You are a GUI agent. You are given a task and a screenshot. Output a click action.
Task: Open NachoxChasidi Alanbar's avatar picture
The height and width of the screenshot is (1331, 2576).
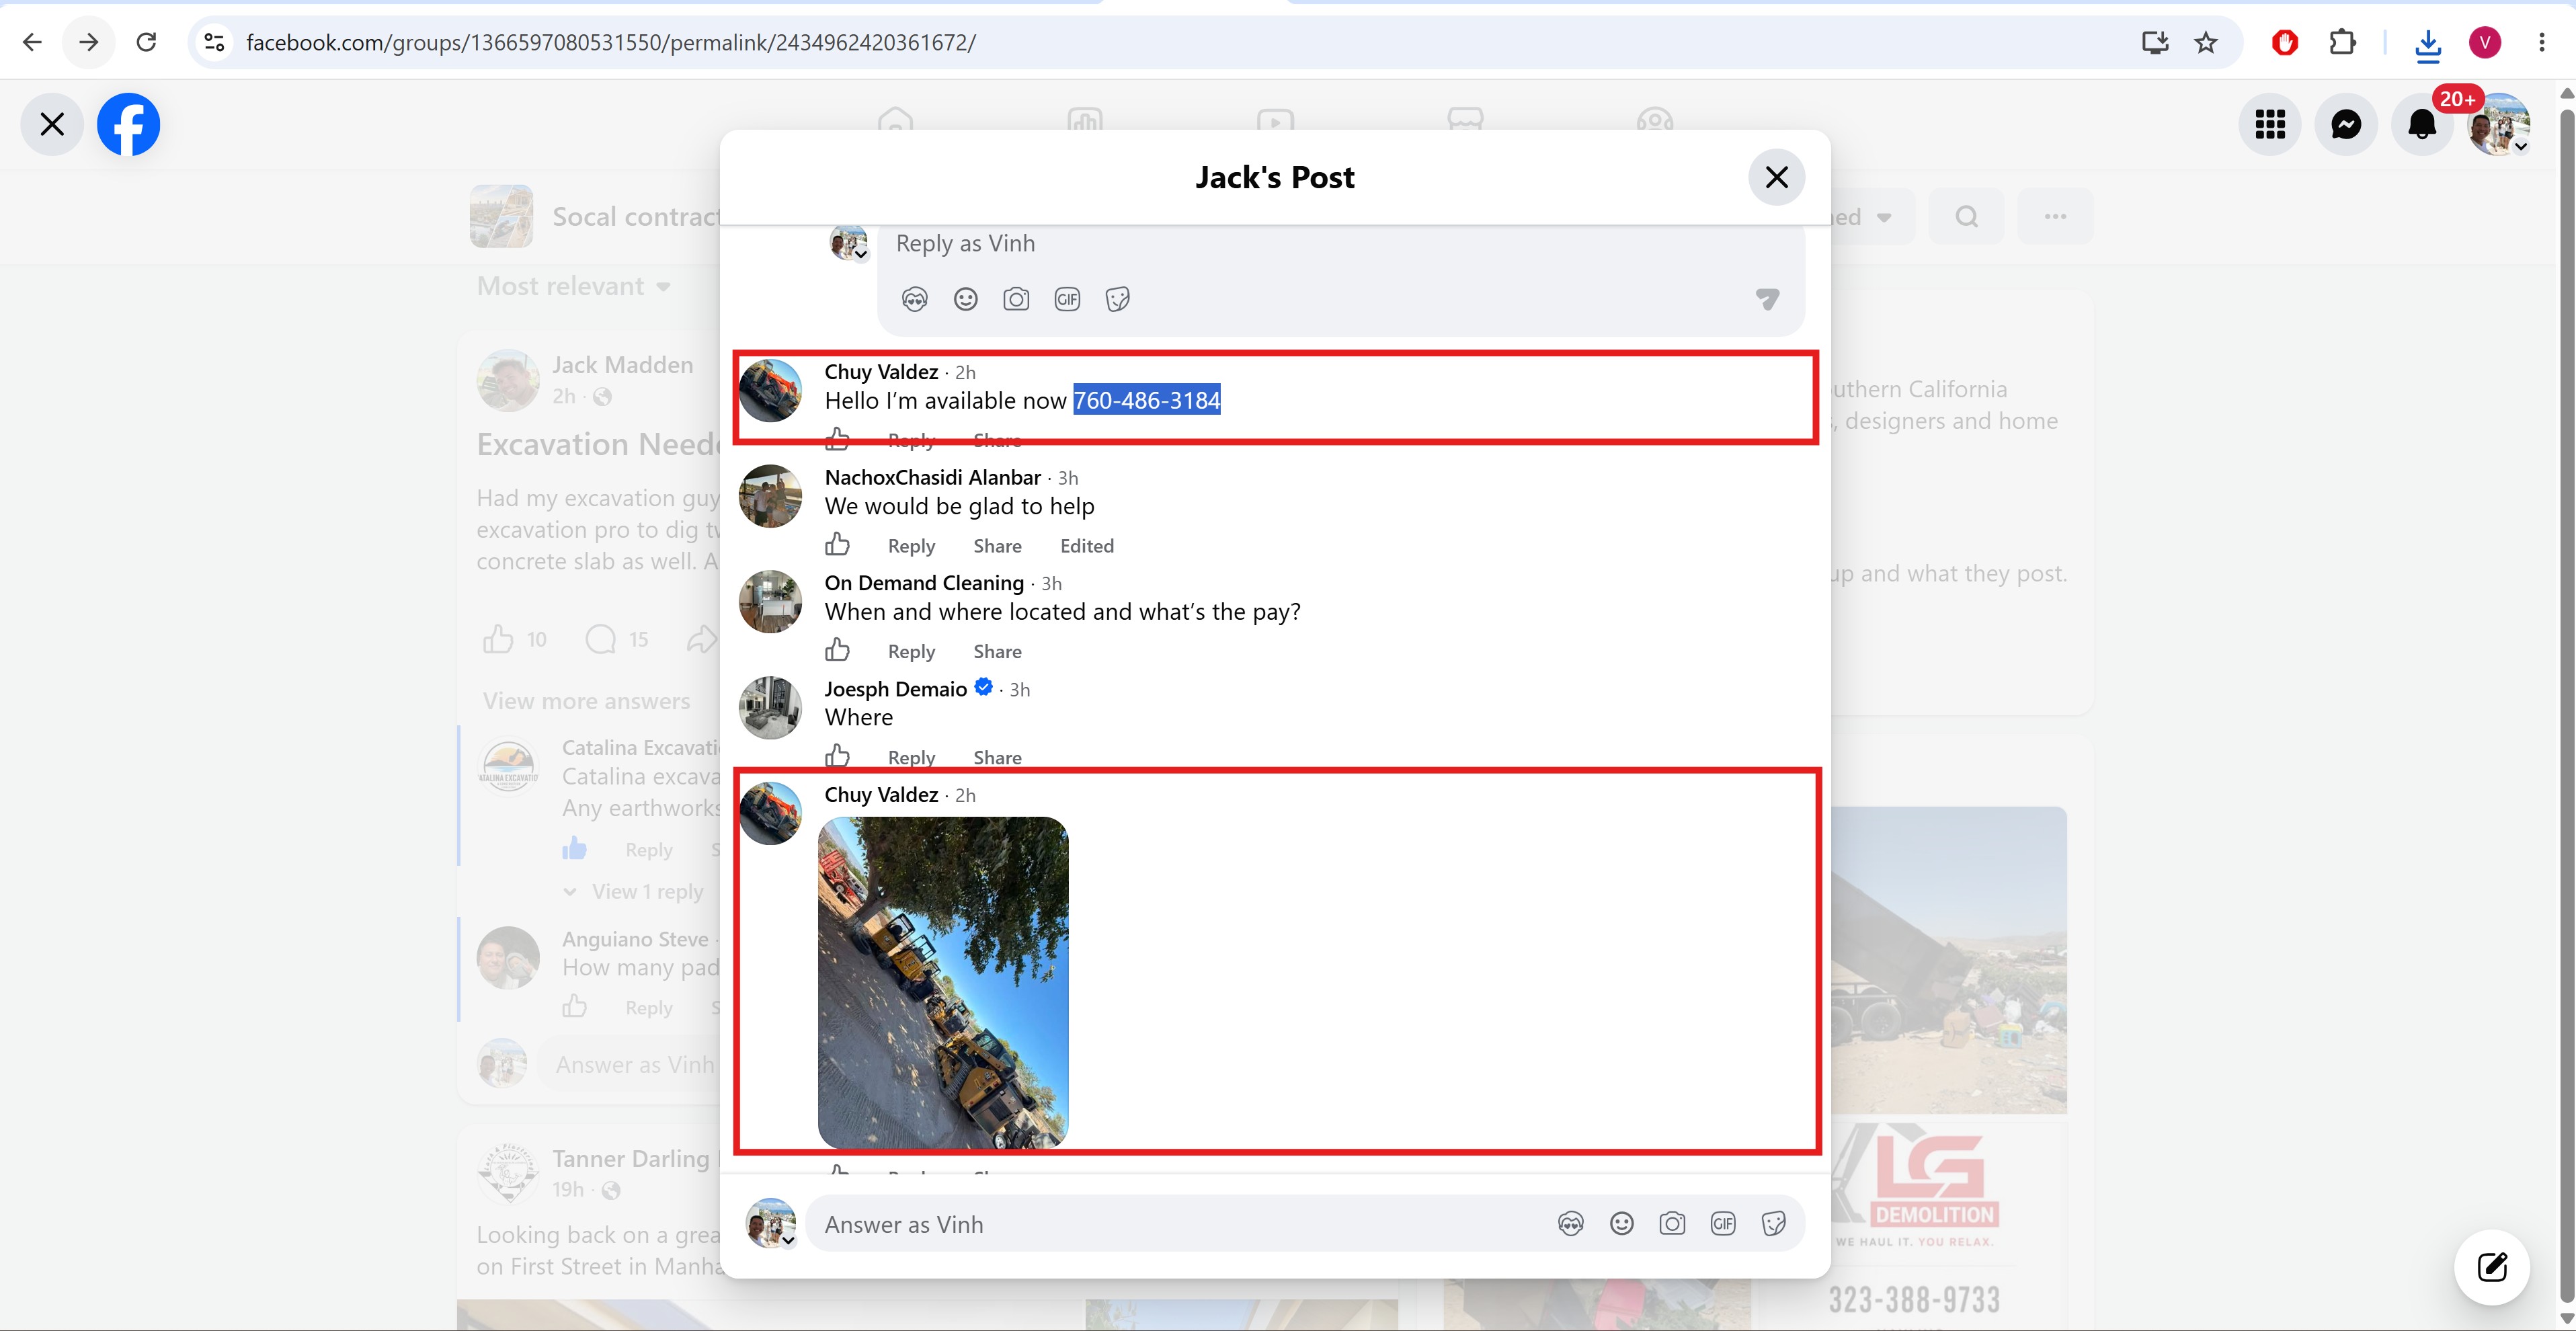(770, 495)
